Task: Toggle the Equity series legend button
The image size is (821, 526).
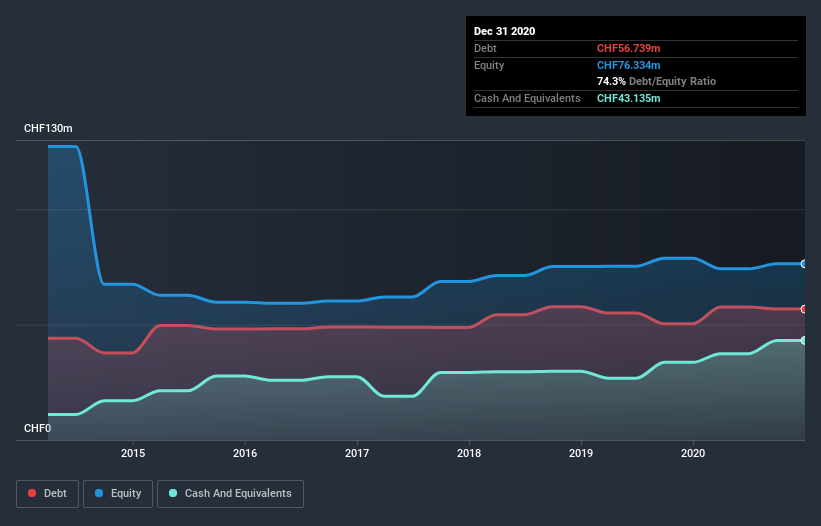Action: (x=118, y=494)
